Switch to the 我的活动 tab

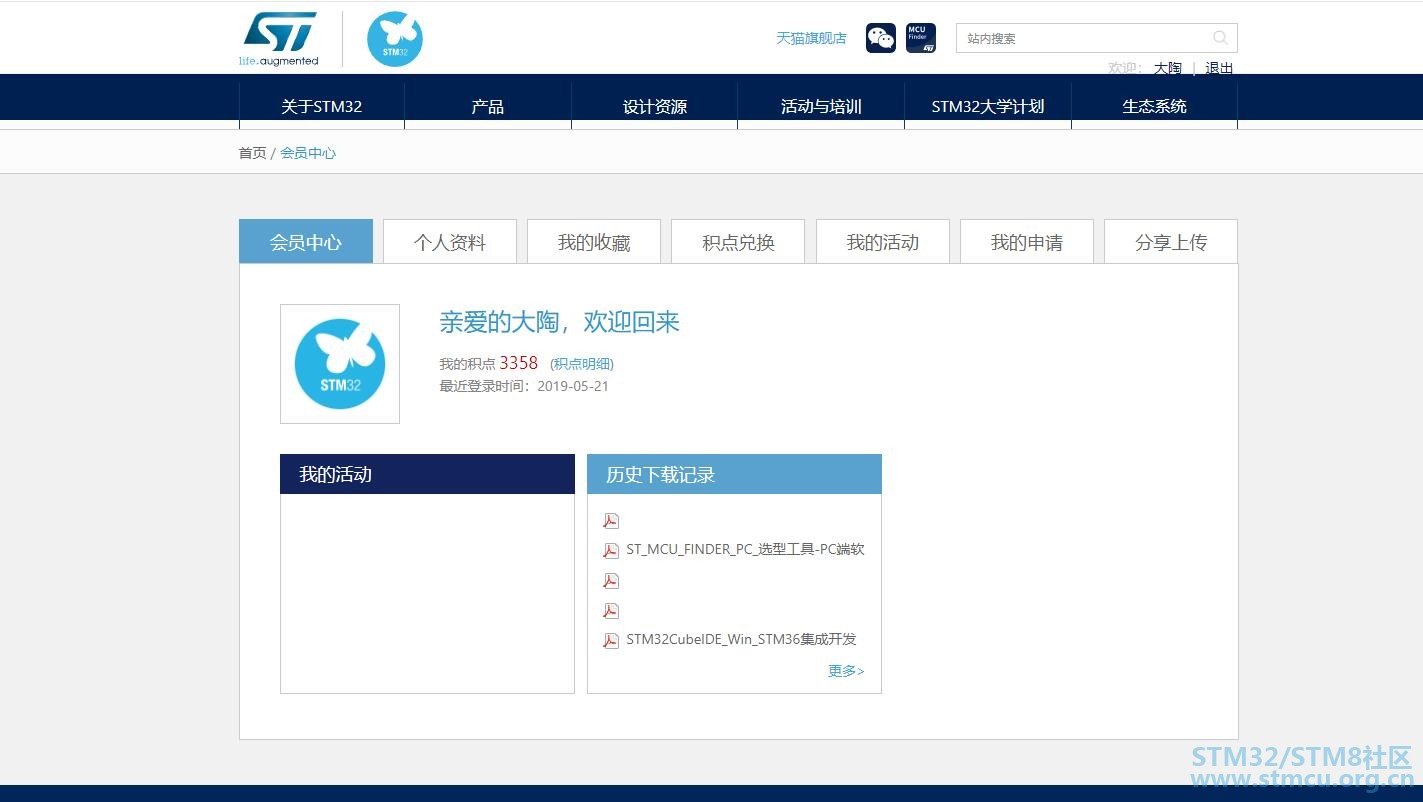tap(883, 242)
